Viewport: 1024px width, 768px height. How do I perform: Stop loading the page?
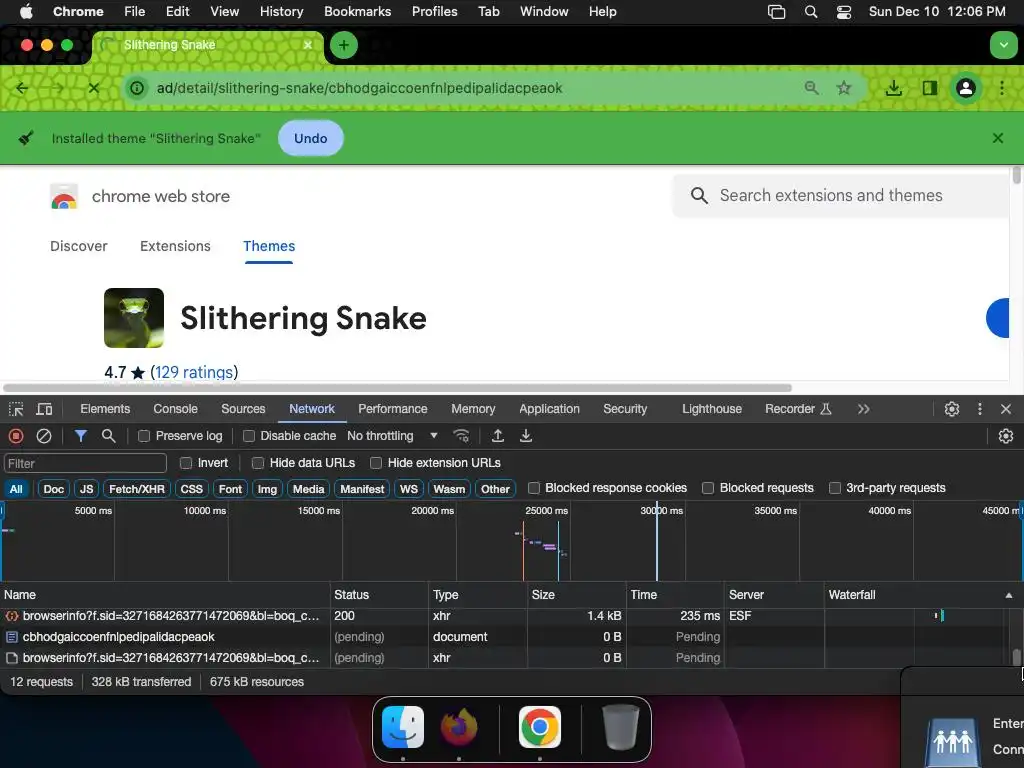[x=94, y=88]
